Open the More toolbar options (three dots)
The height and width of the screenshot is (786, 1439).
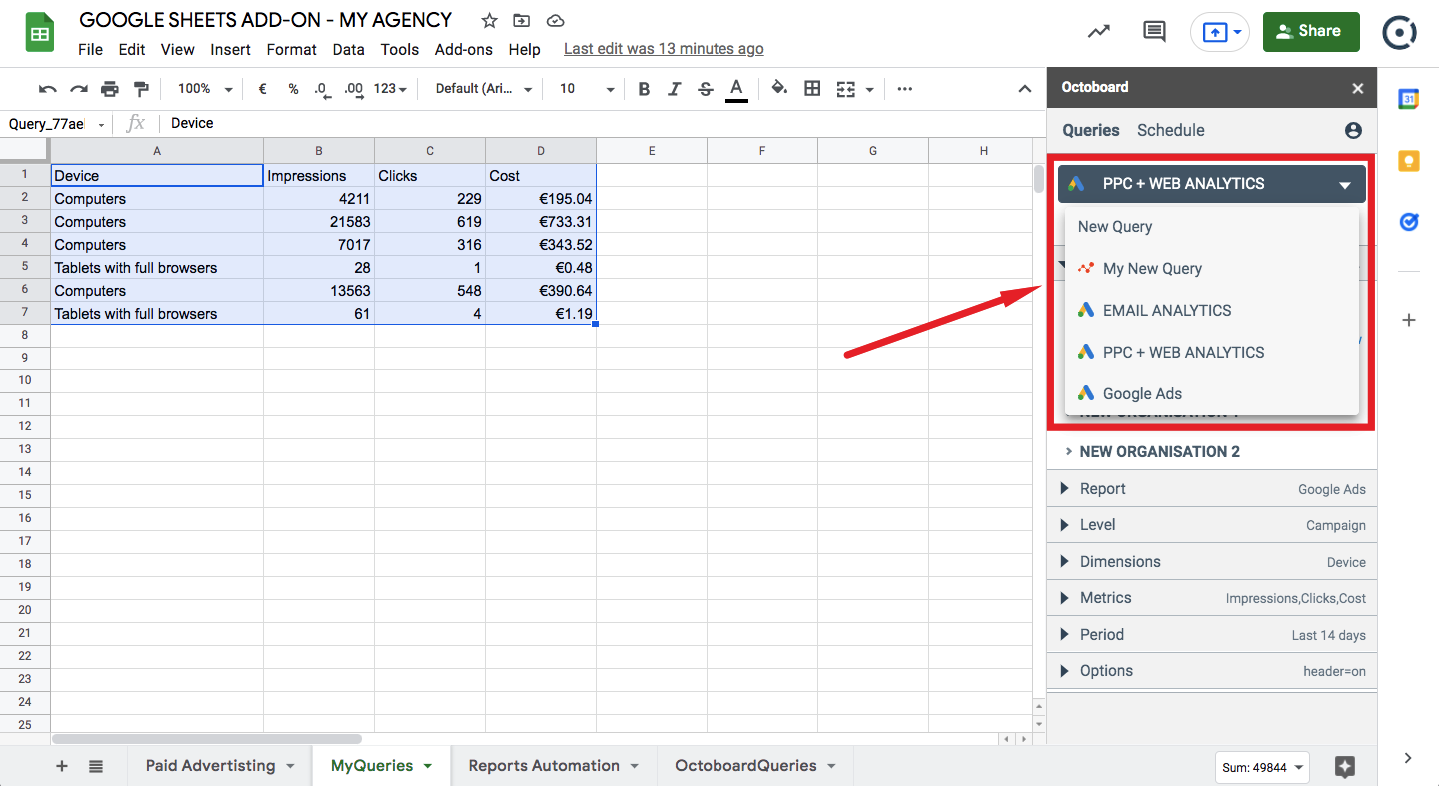coord(905,89)
